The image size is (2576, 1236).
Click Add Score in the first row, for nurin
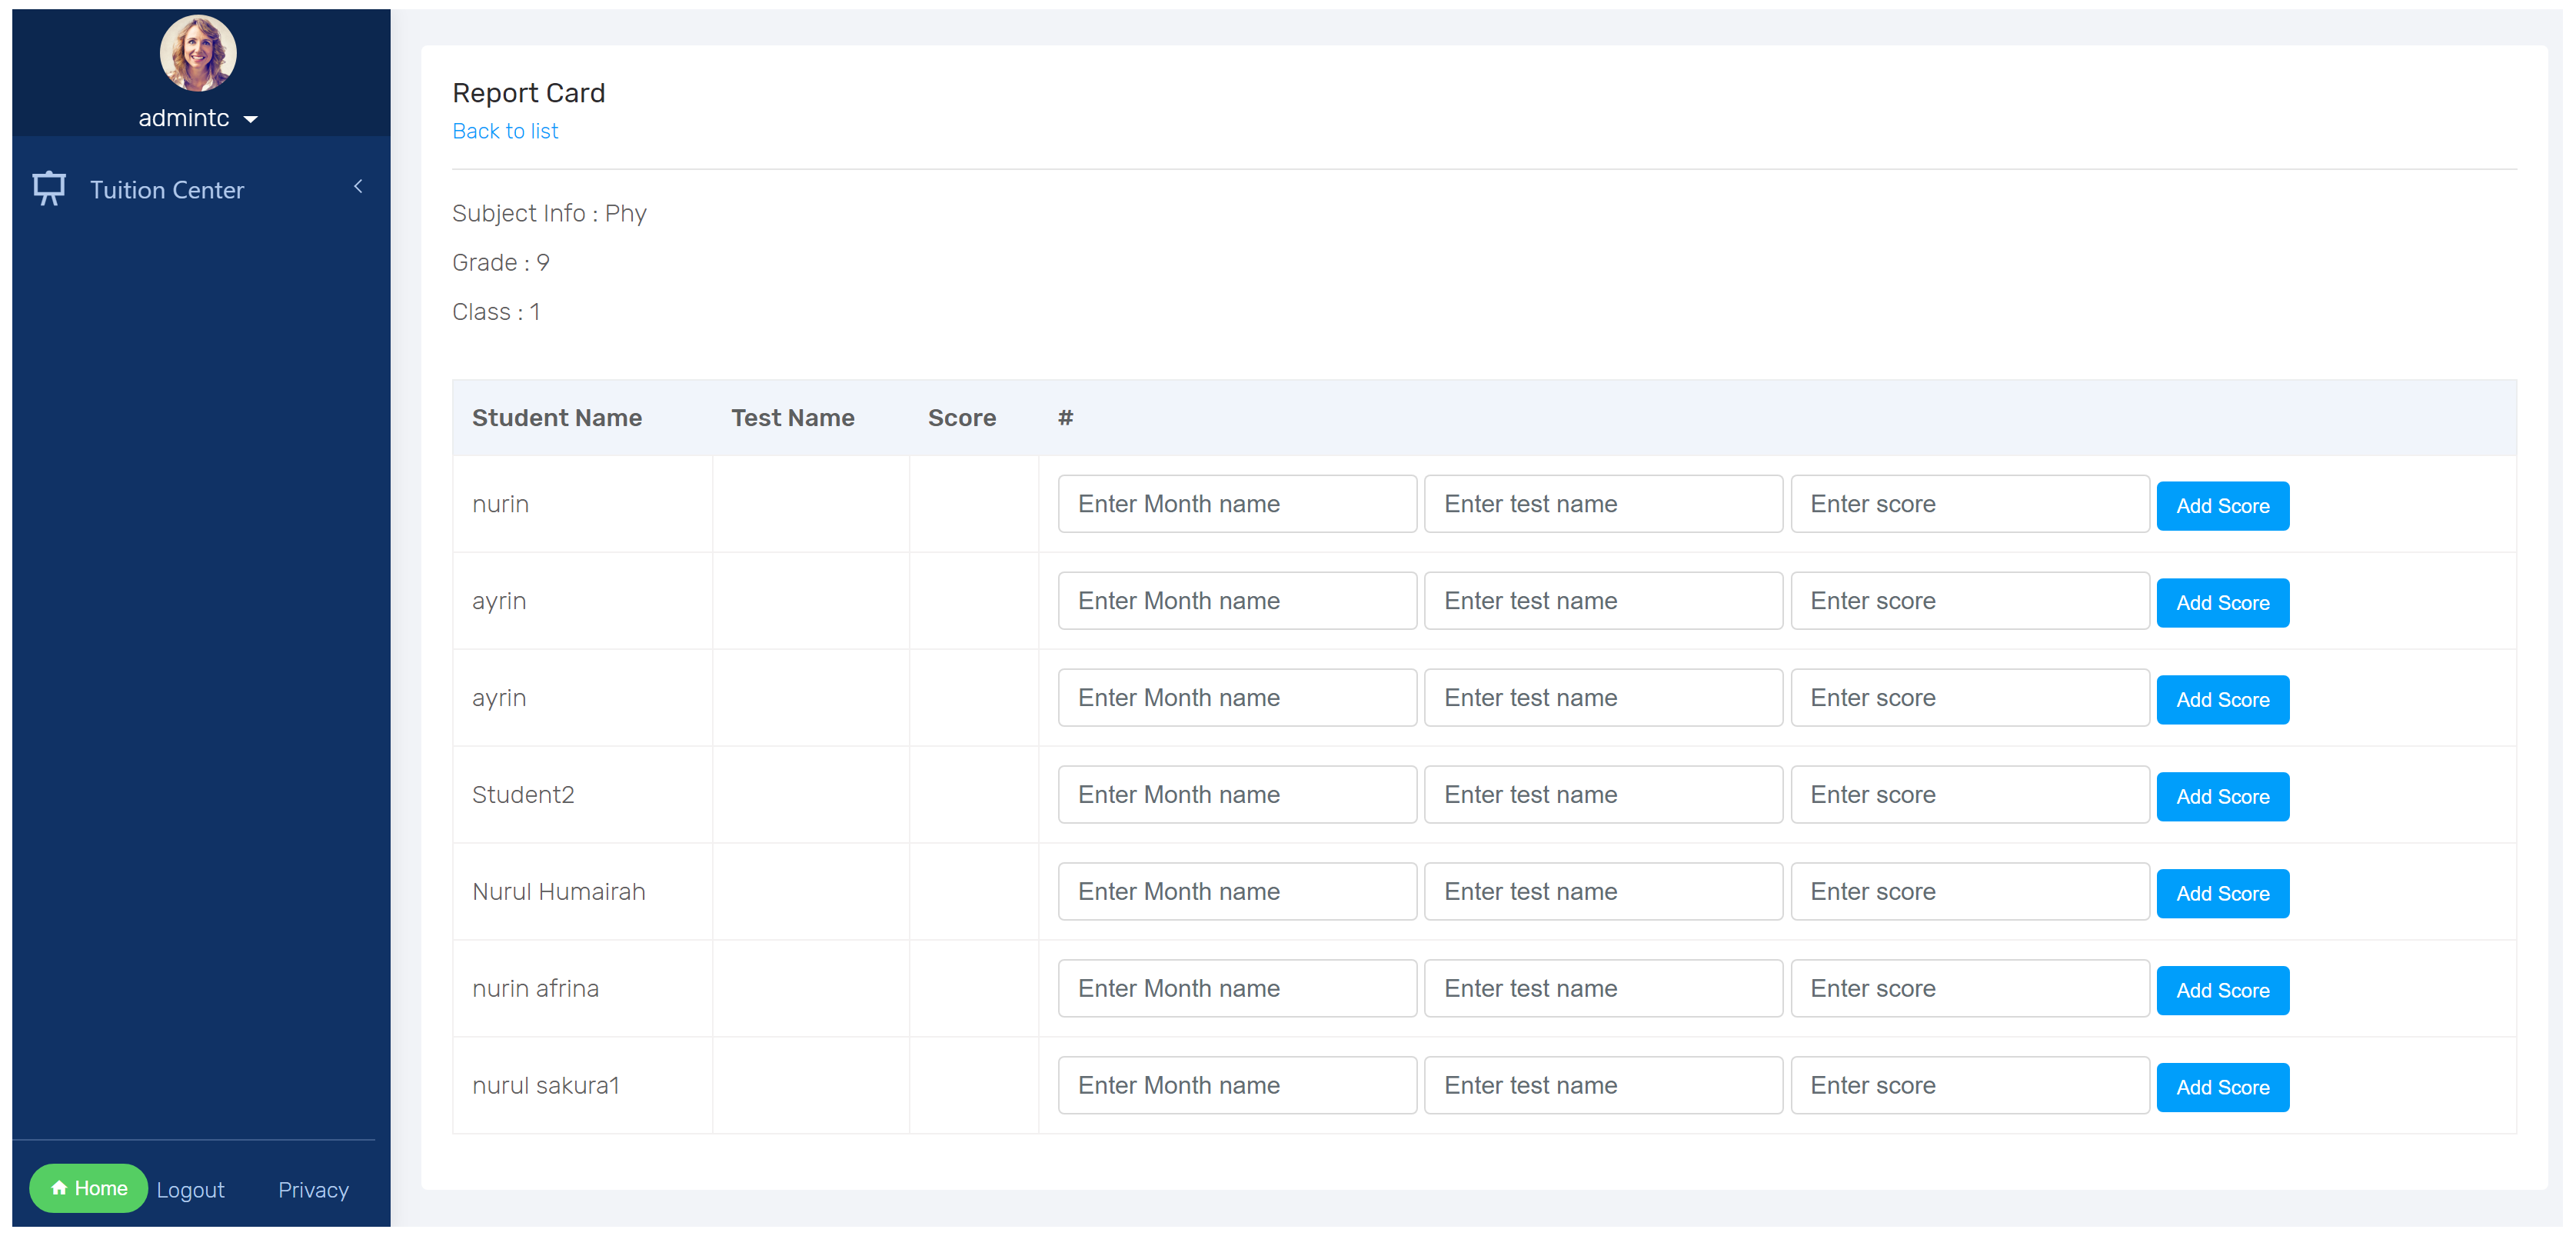(x=2222, y=506)
